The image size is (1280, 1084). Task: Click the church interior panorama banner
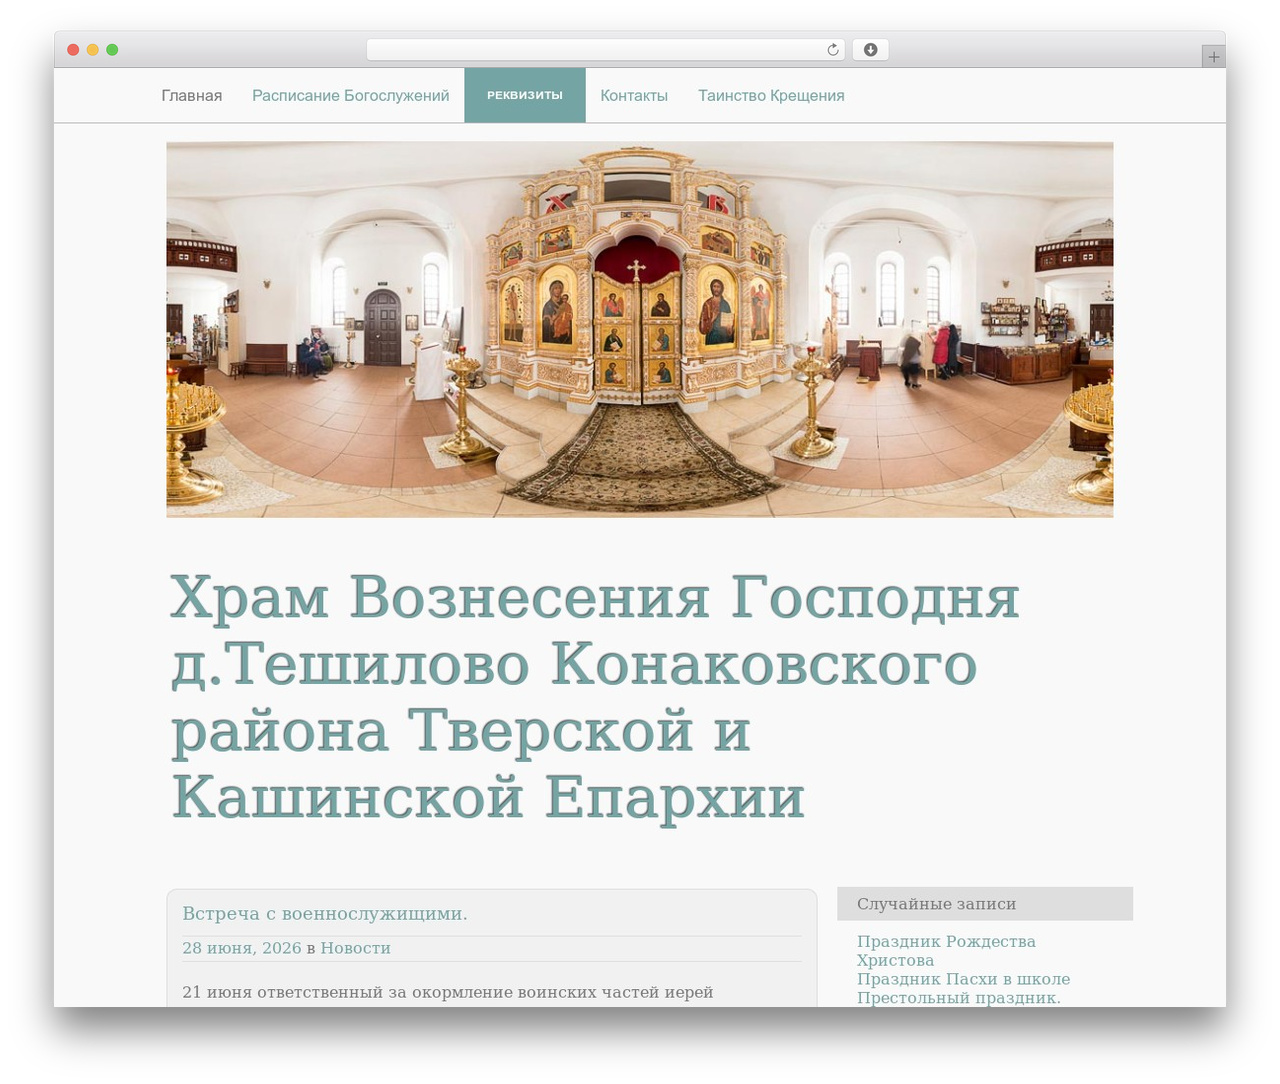click(640, 329)
